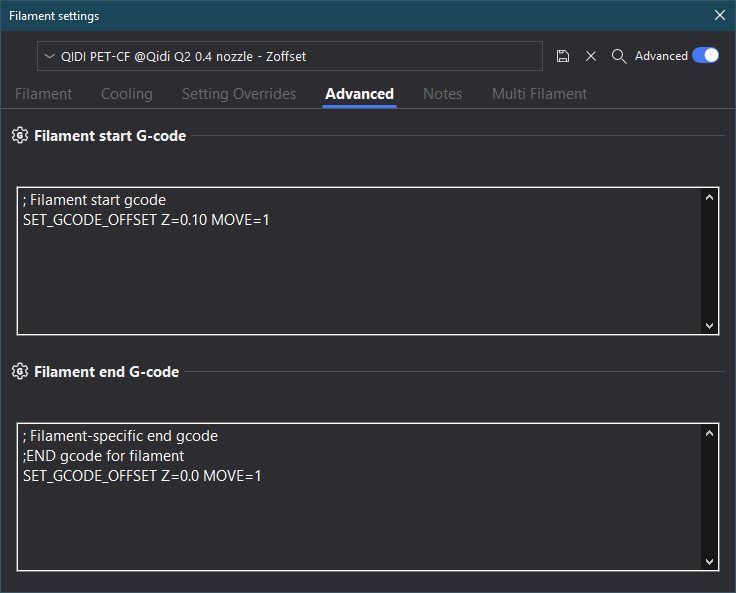Click the ';END gcode for filament' line
Viewport: 736px width, 593px height.
click(x=103, y=456)
